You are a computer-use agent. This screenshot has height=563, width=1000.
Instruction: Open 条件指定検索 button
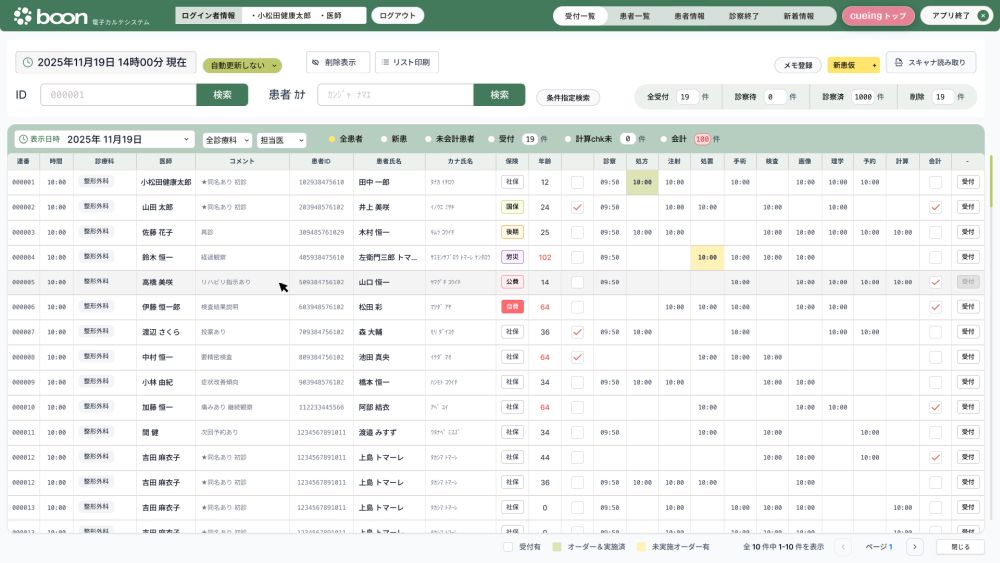click(x=568, y=98)
